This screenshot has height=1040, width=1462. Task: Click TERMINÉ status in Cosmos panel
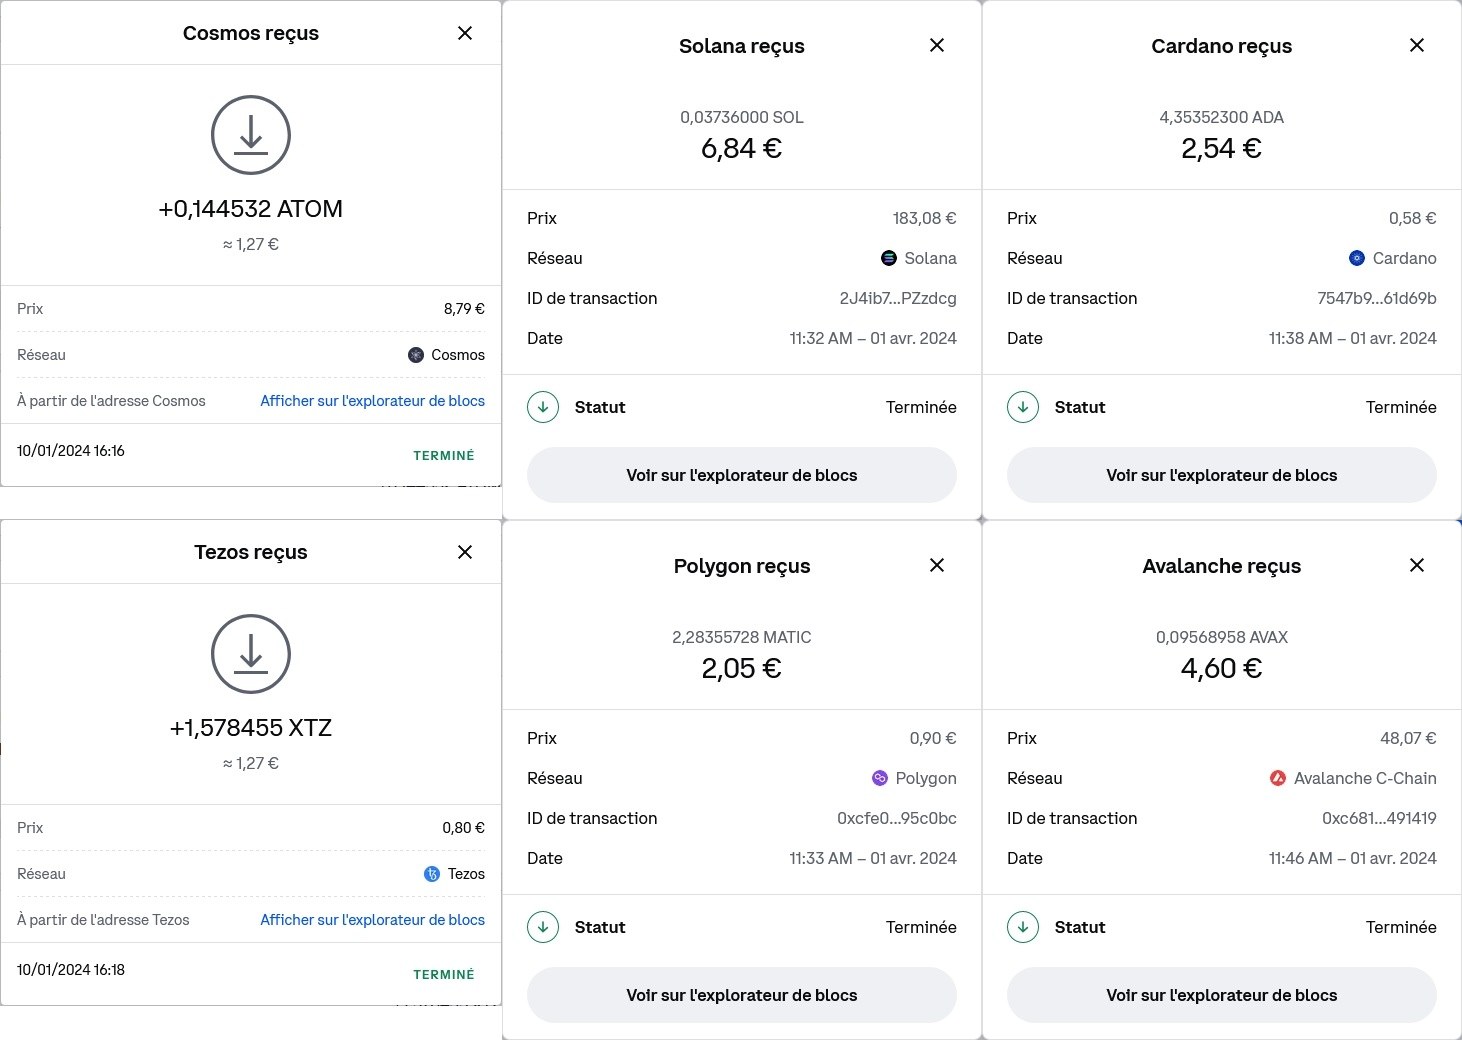(x=444, y=455)
